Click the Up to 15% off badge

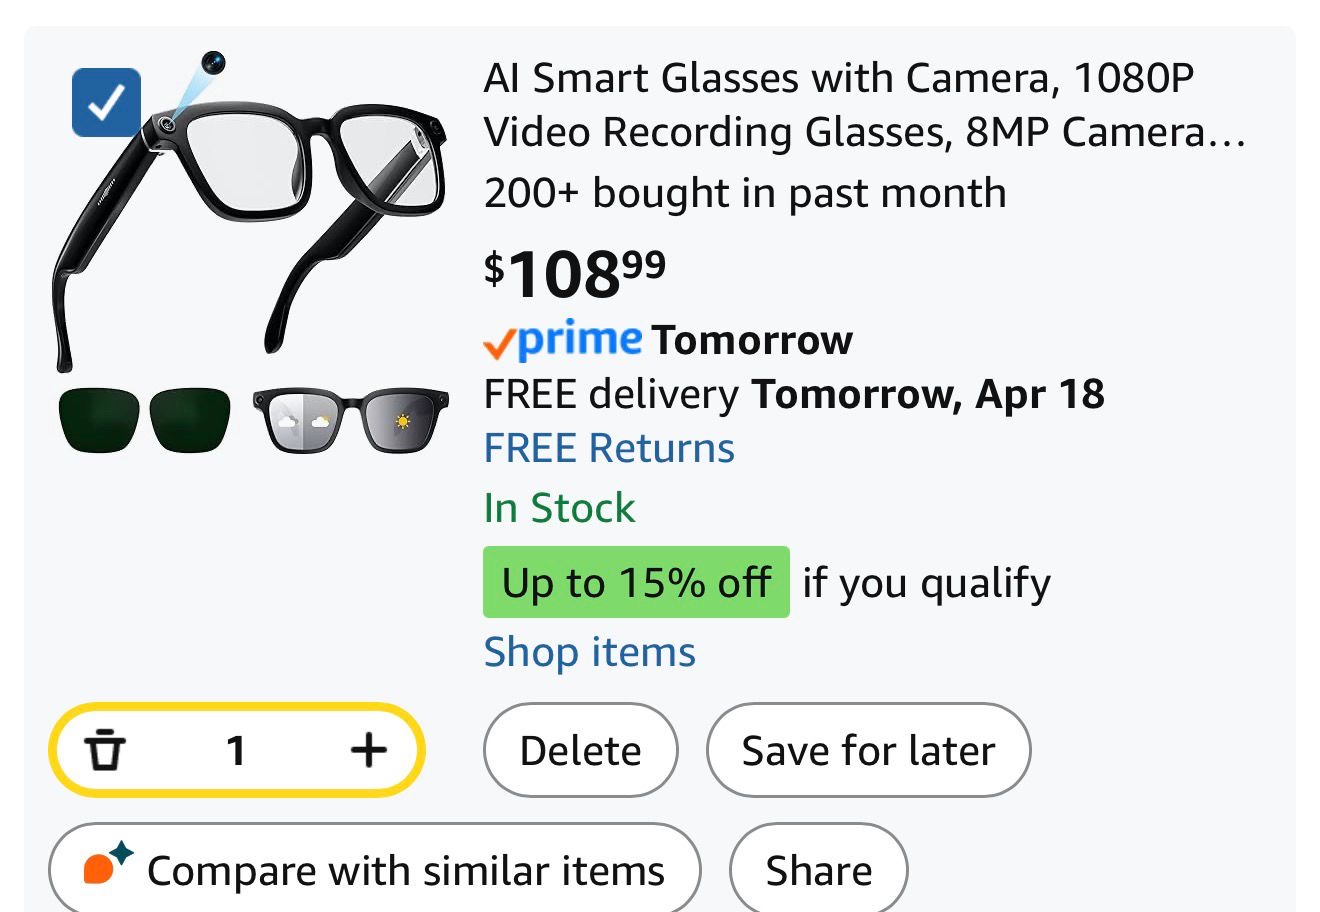pos(636,582)
